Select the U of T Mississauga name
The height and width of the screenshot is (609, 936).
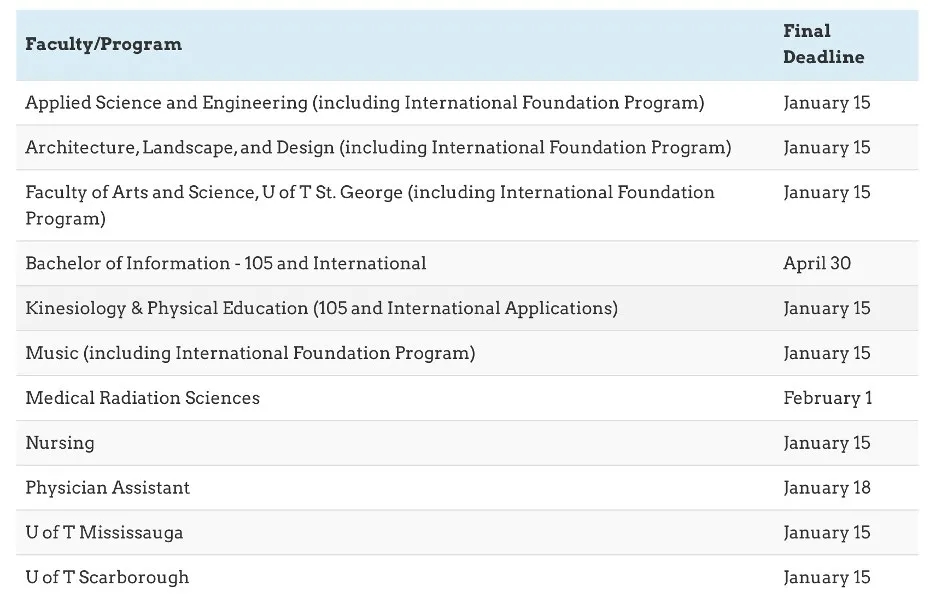coord(104,533)
